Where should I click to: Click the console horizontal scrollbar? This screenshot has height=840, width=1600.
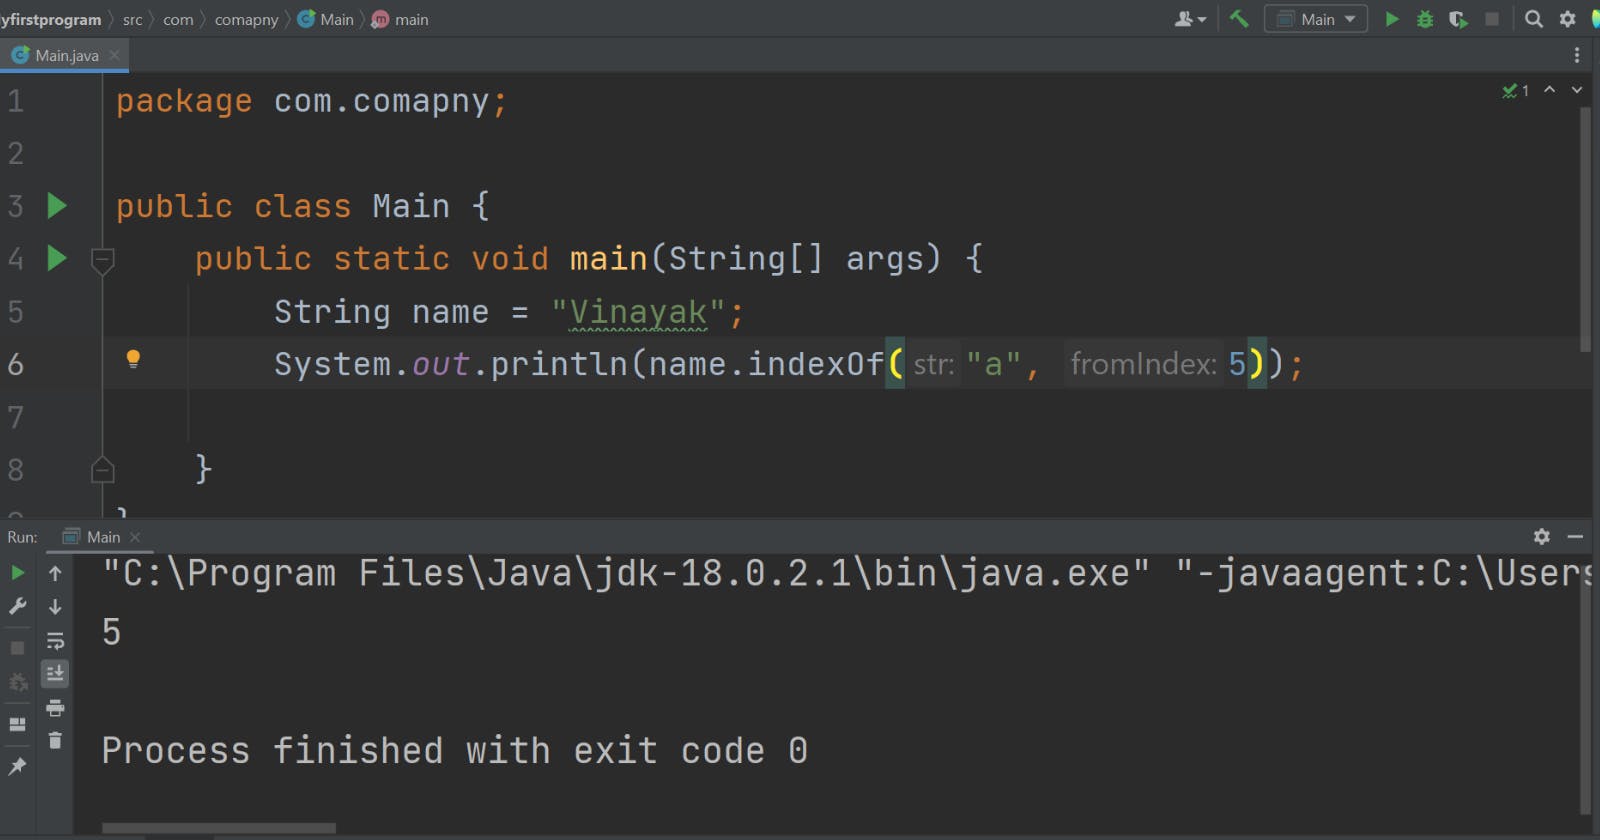pos(218,828)
